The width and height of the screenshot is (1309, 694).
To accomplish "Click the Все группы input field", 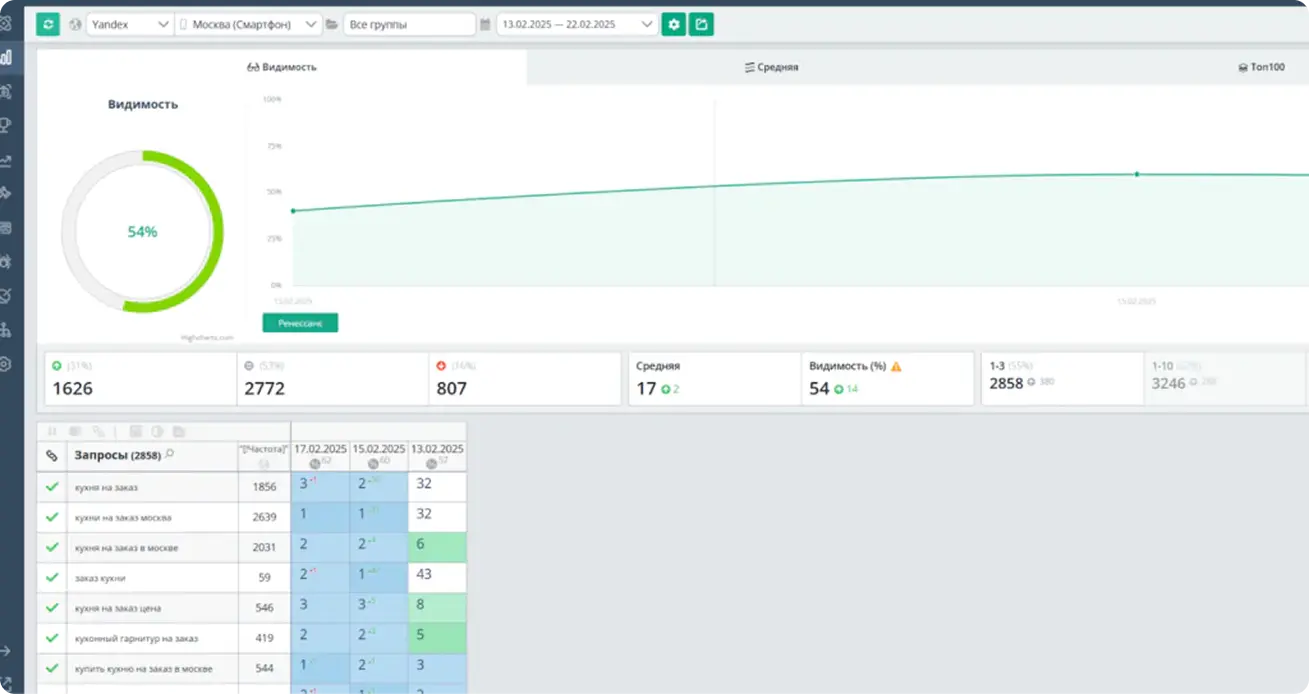I will tap(409, 24).
